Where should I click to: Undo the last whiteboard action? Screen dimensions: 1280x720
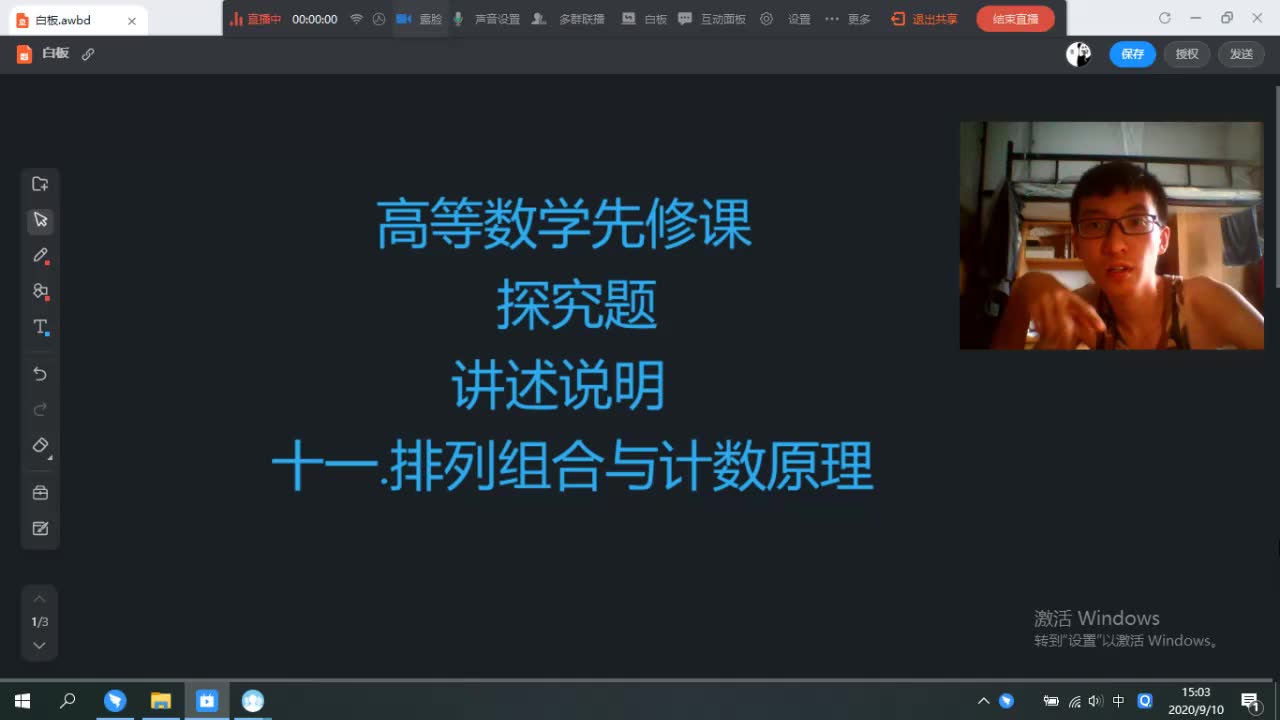(x=40, y=373)
